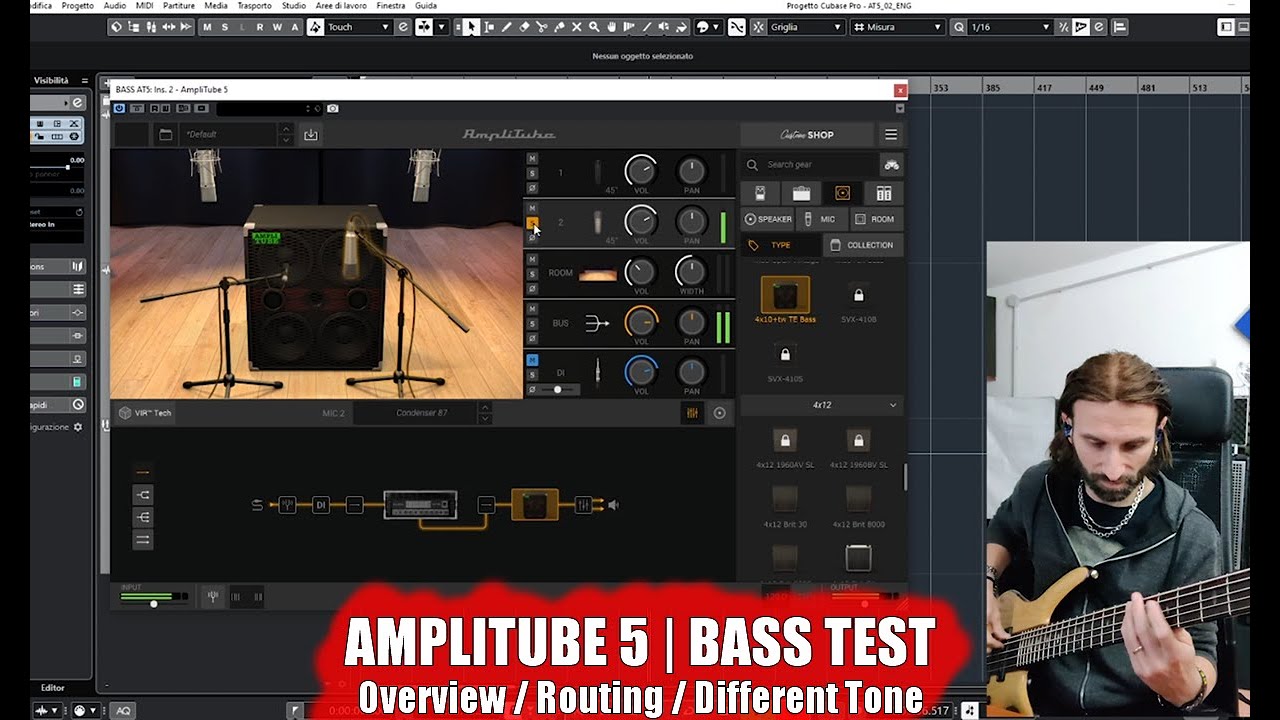Viewport: 1280px width, 720px height.
Task: Click the camera snapshot icon in plugin header
Action: 332,108
